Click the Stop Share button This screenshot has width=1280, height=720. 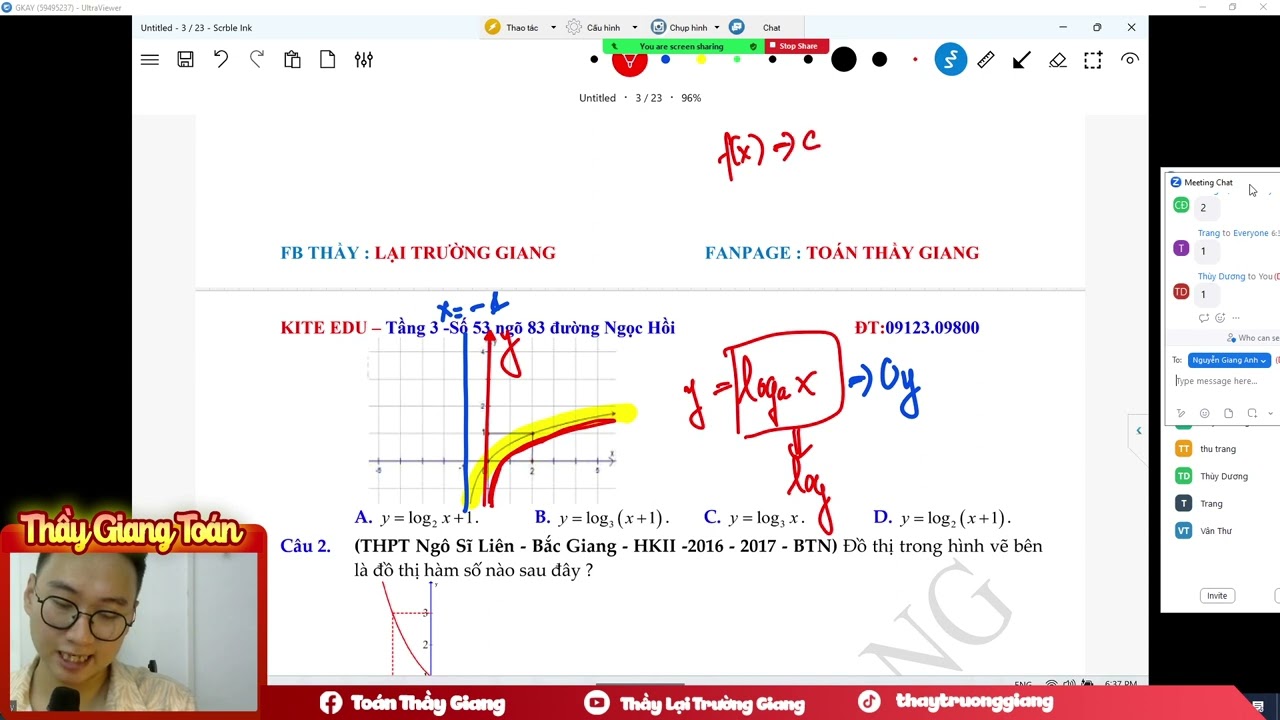tap(796, 46)
